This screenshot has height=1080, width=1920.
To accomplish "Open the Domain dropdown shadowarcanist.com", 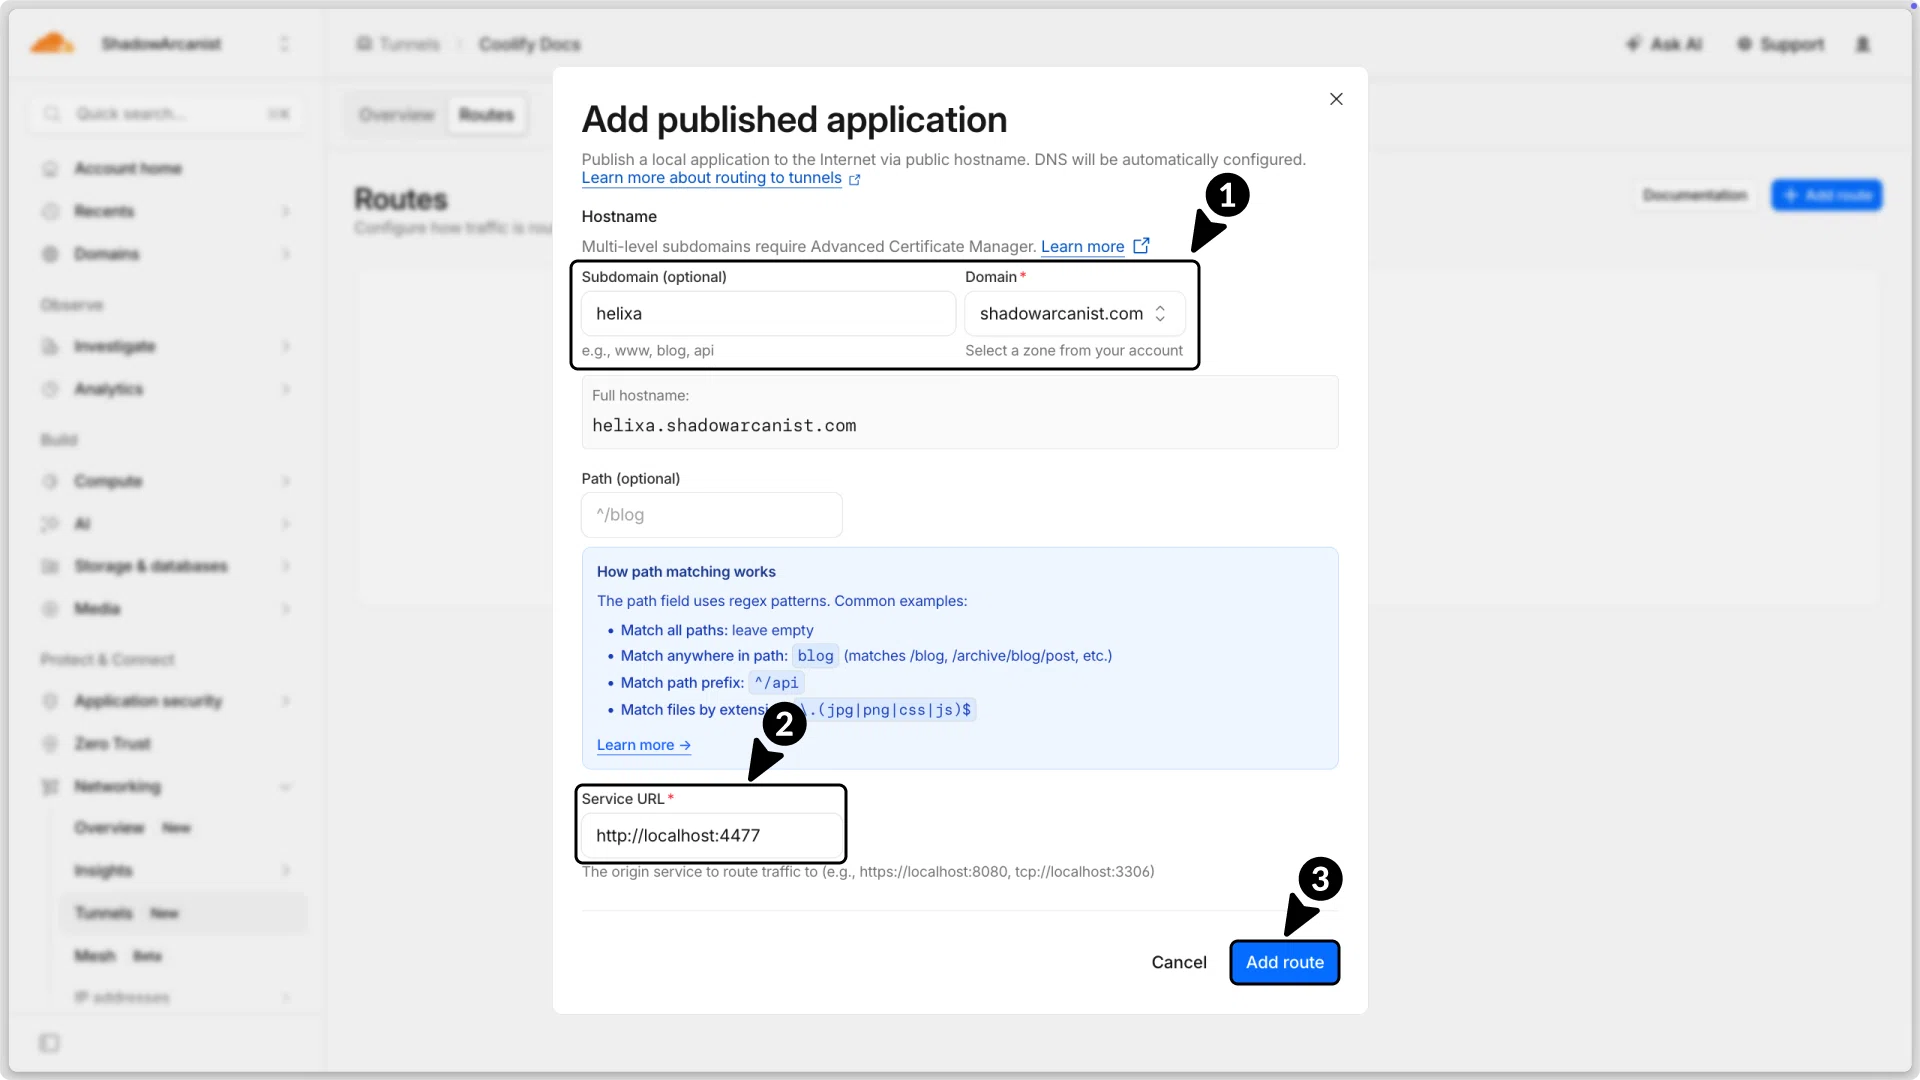I will coord(1075,314).
